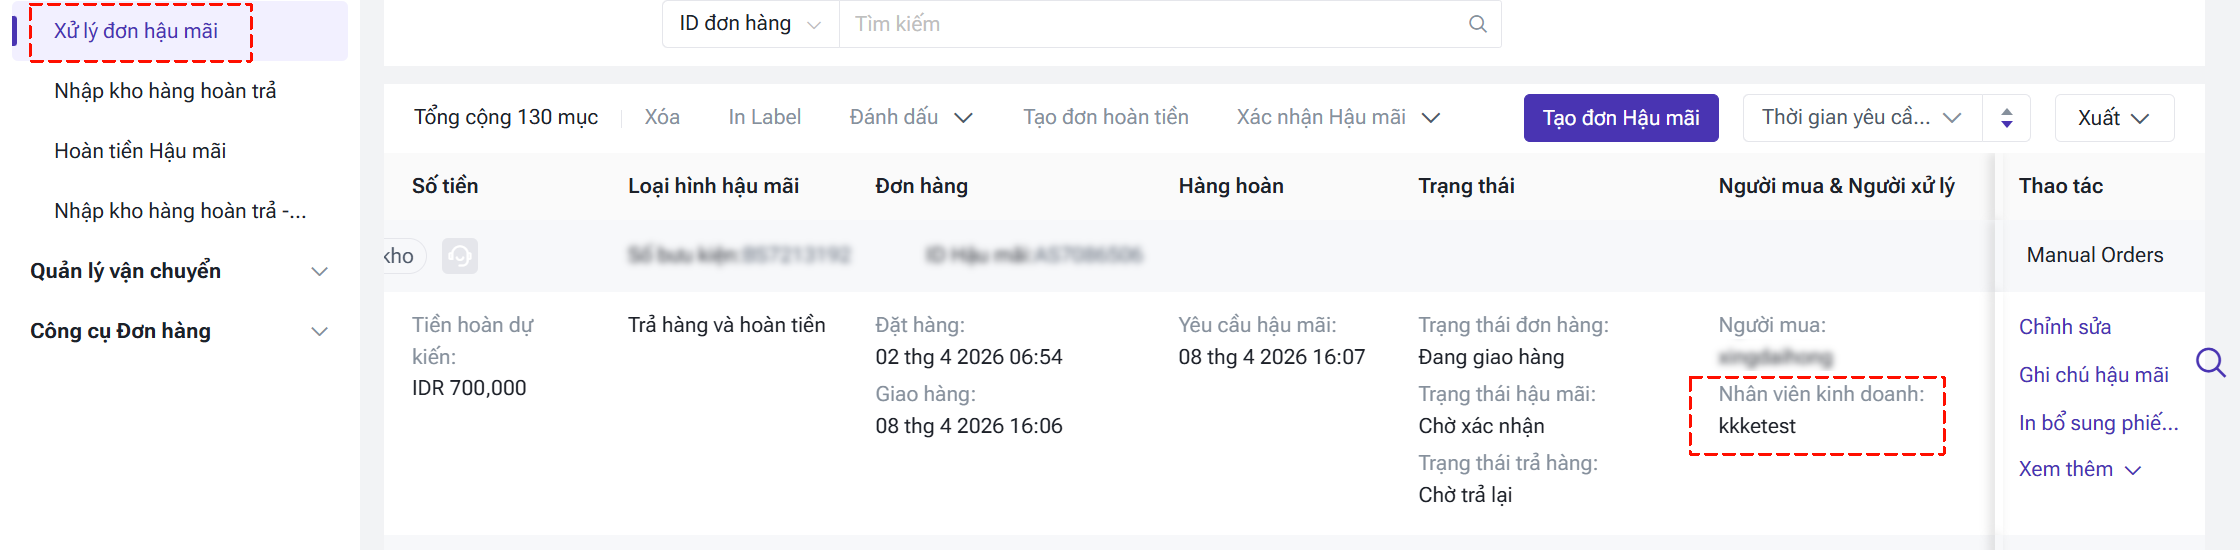
Task: Open Ghi chú hậu mãi link
Action: 2093,375
